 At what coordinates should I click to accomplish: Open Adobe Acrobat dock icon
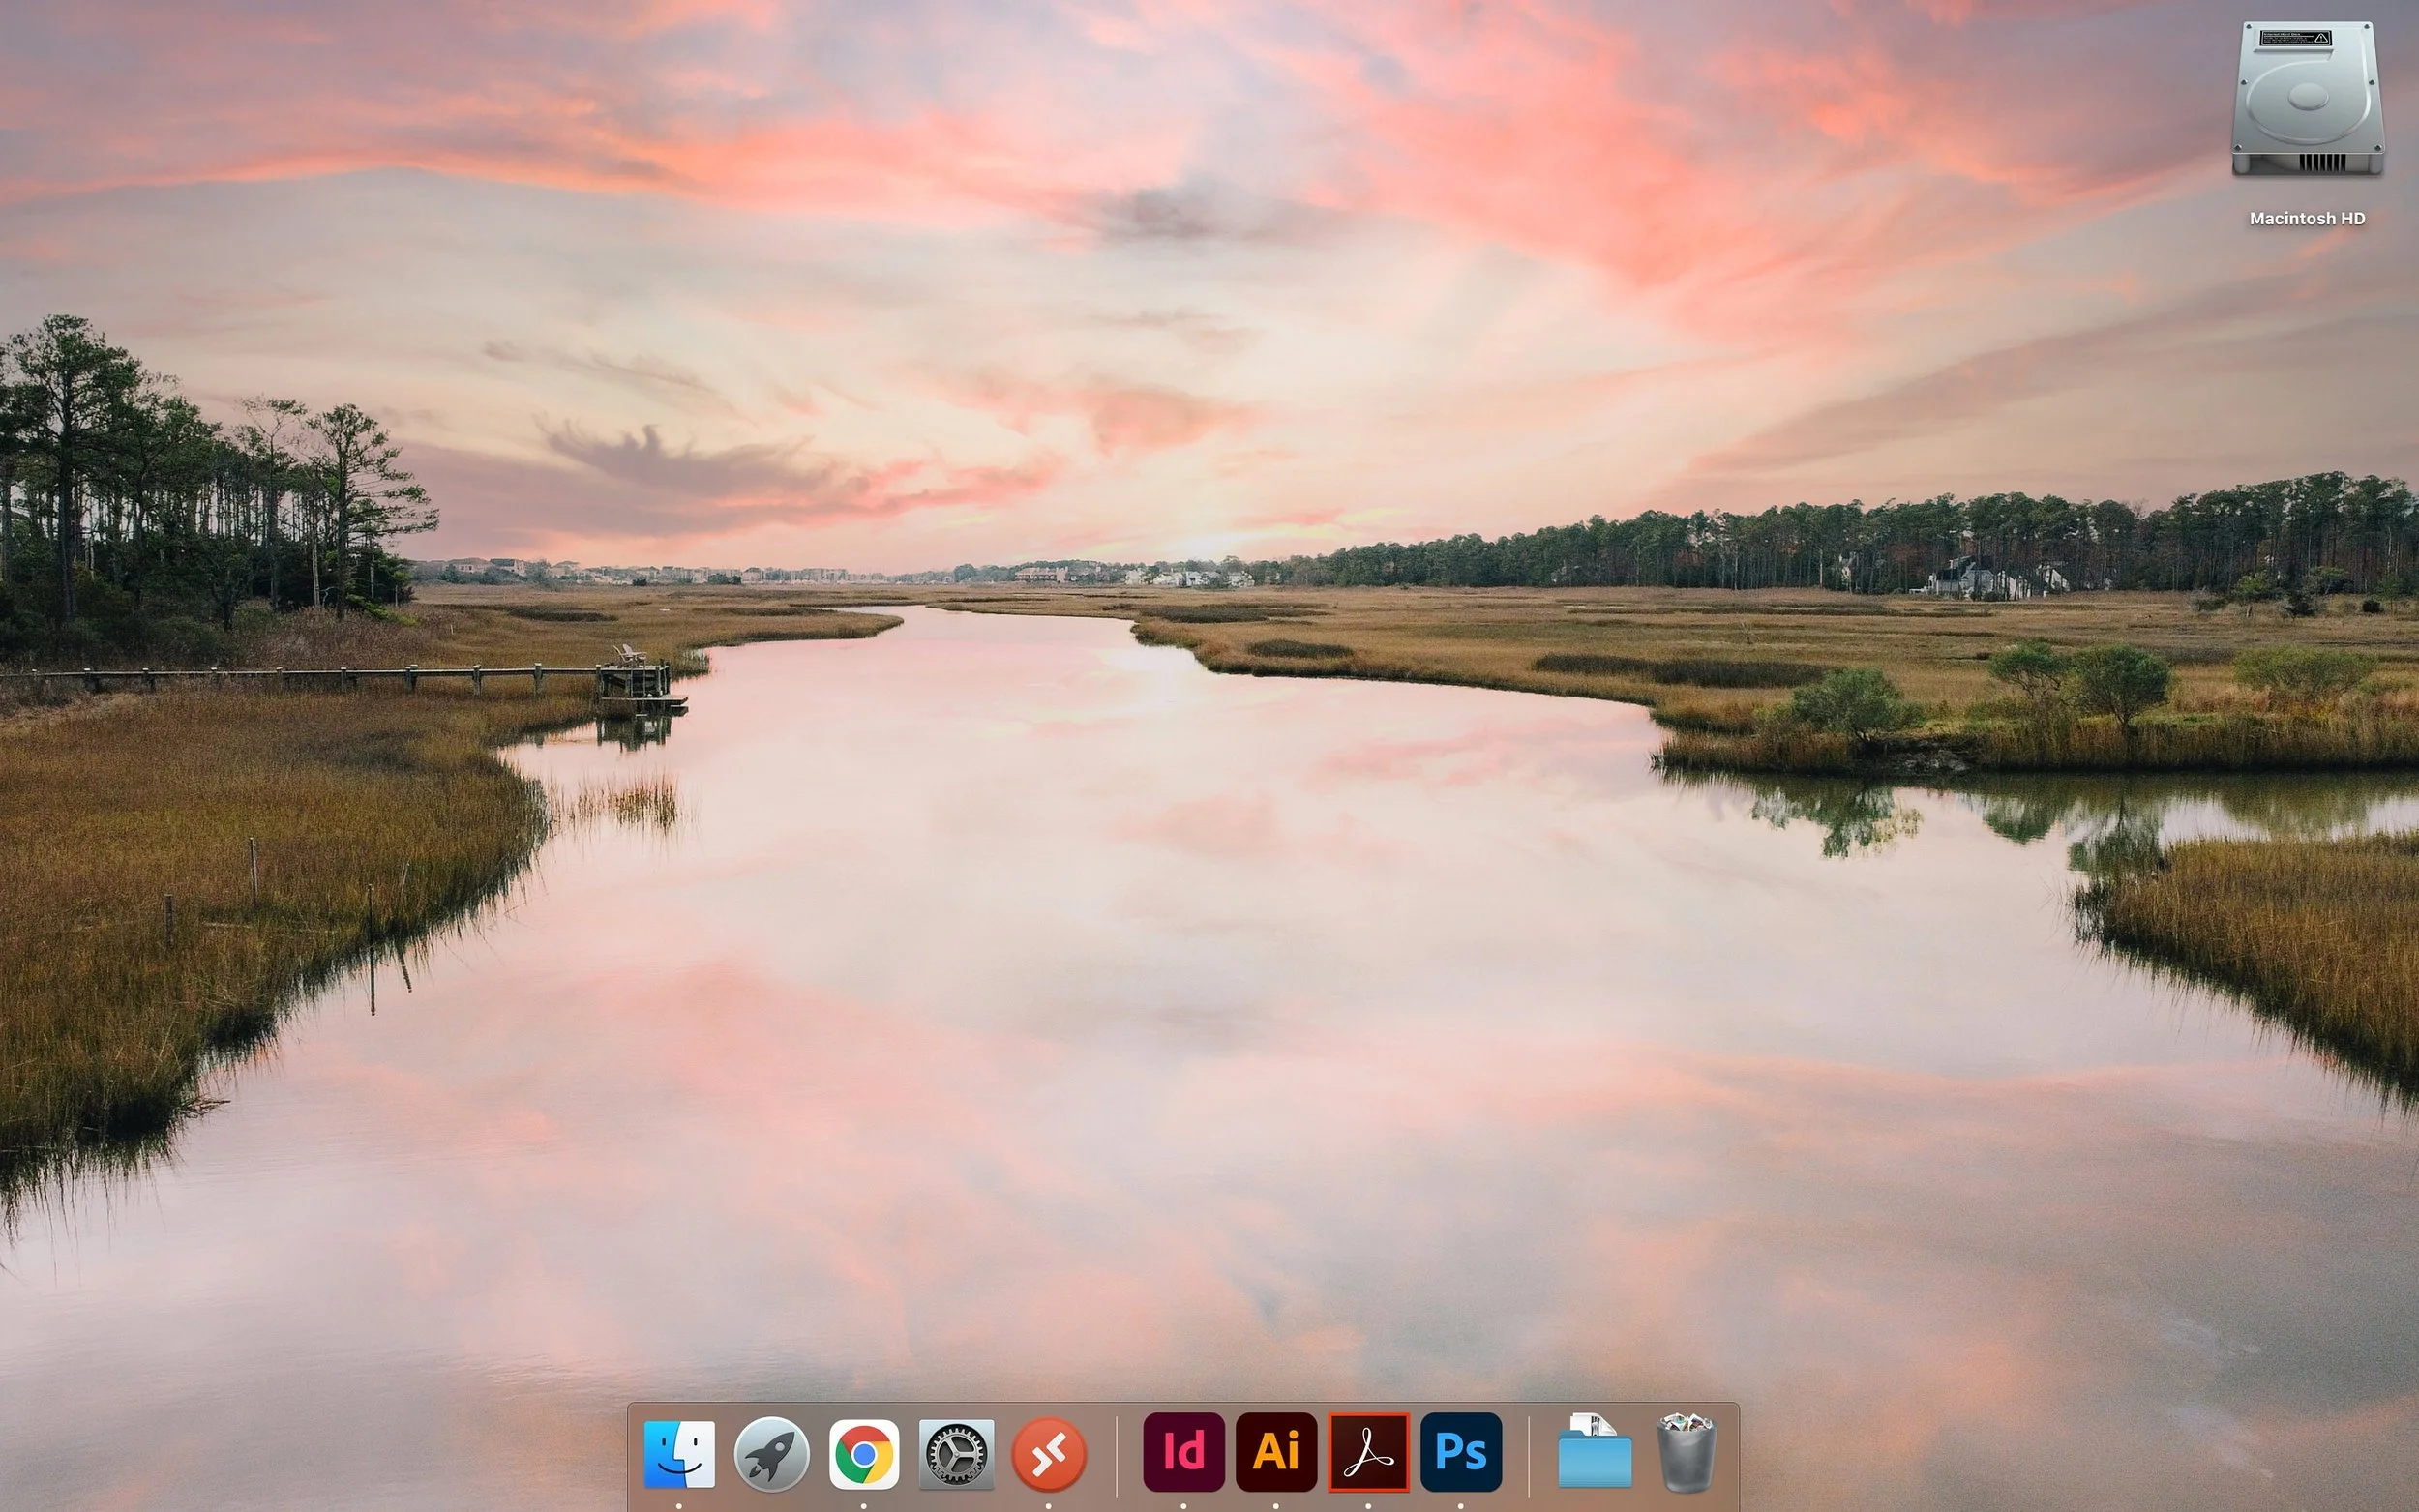coord(1368,1452)
